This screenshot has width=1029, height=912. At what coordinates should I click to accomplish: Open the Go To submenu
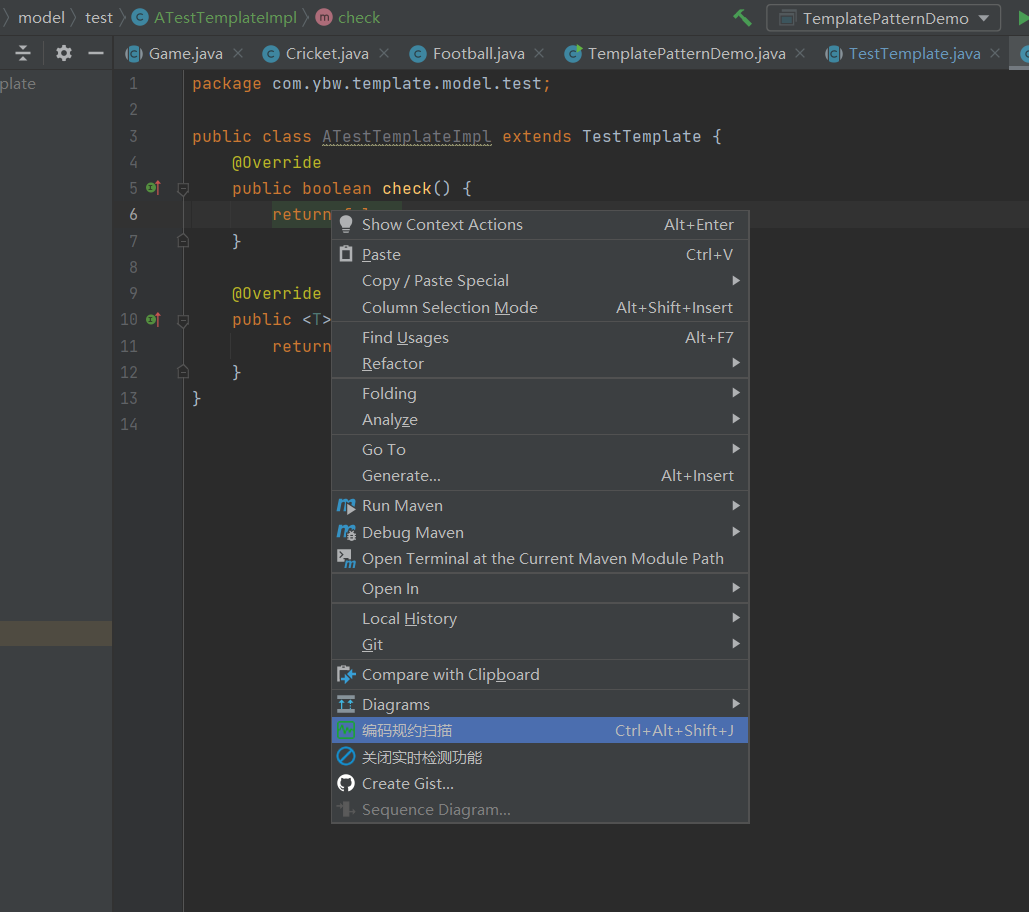(x=540, y=449)
